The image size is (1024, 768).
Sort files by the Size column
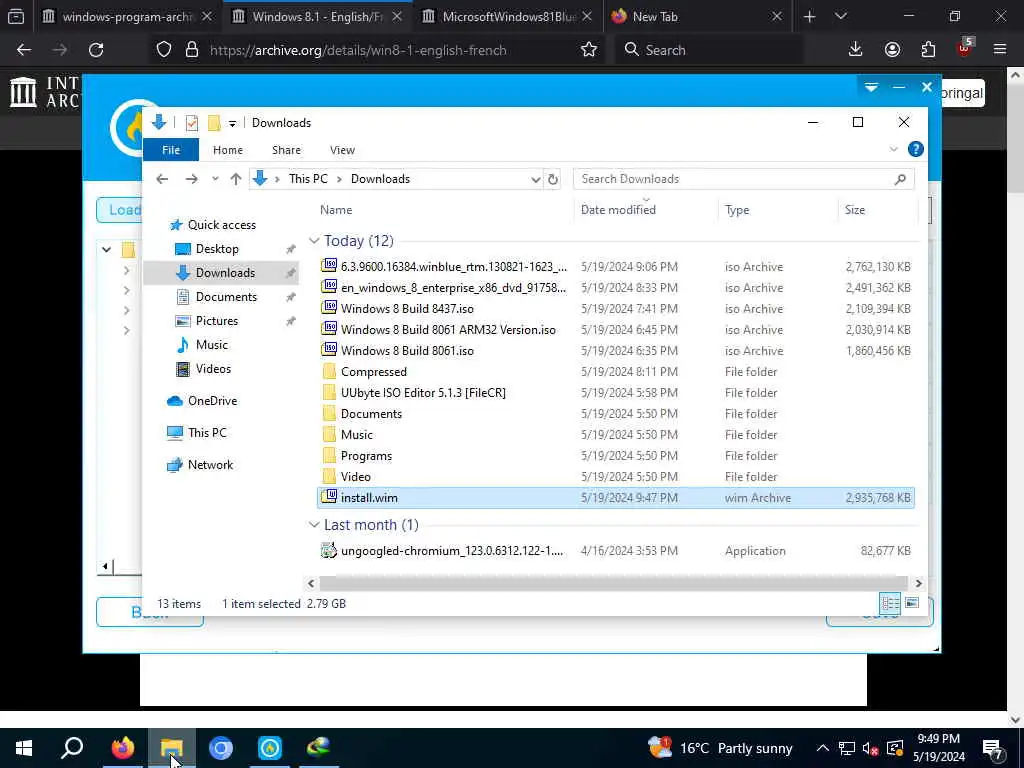pos(855,210)
